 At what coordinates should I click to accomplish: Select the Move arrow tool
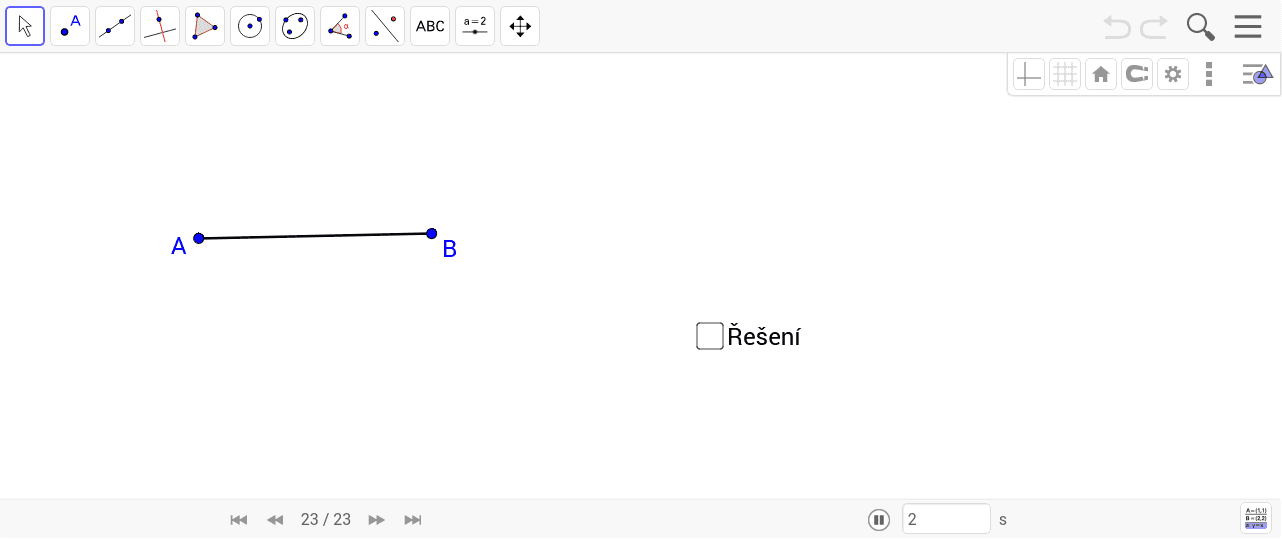pos(25,26)
